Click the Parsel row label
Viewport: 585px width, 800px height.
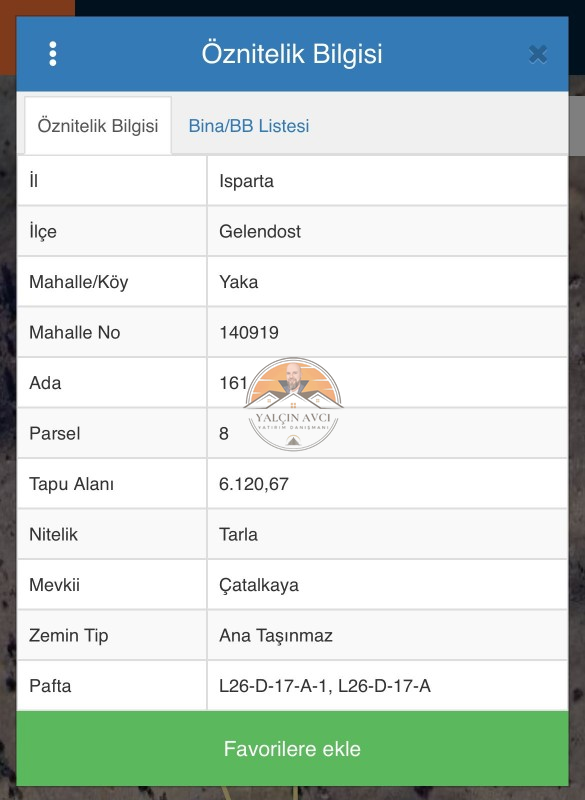point(55,434)
